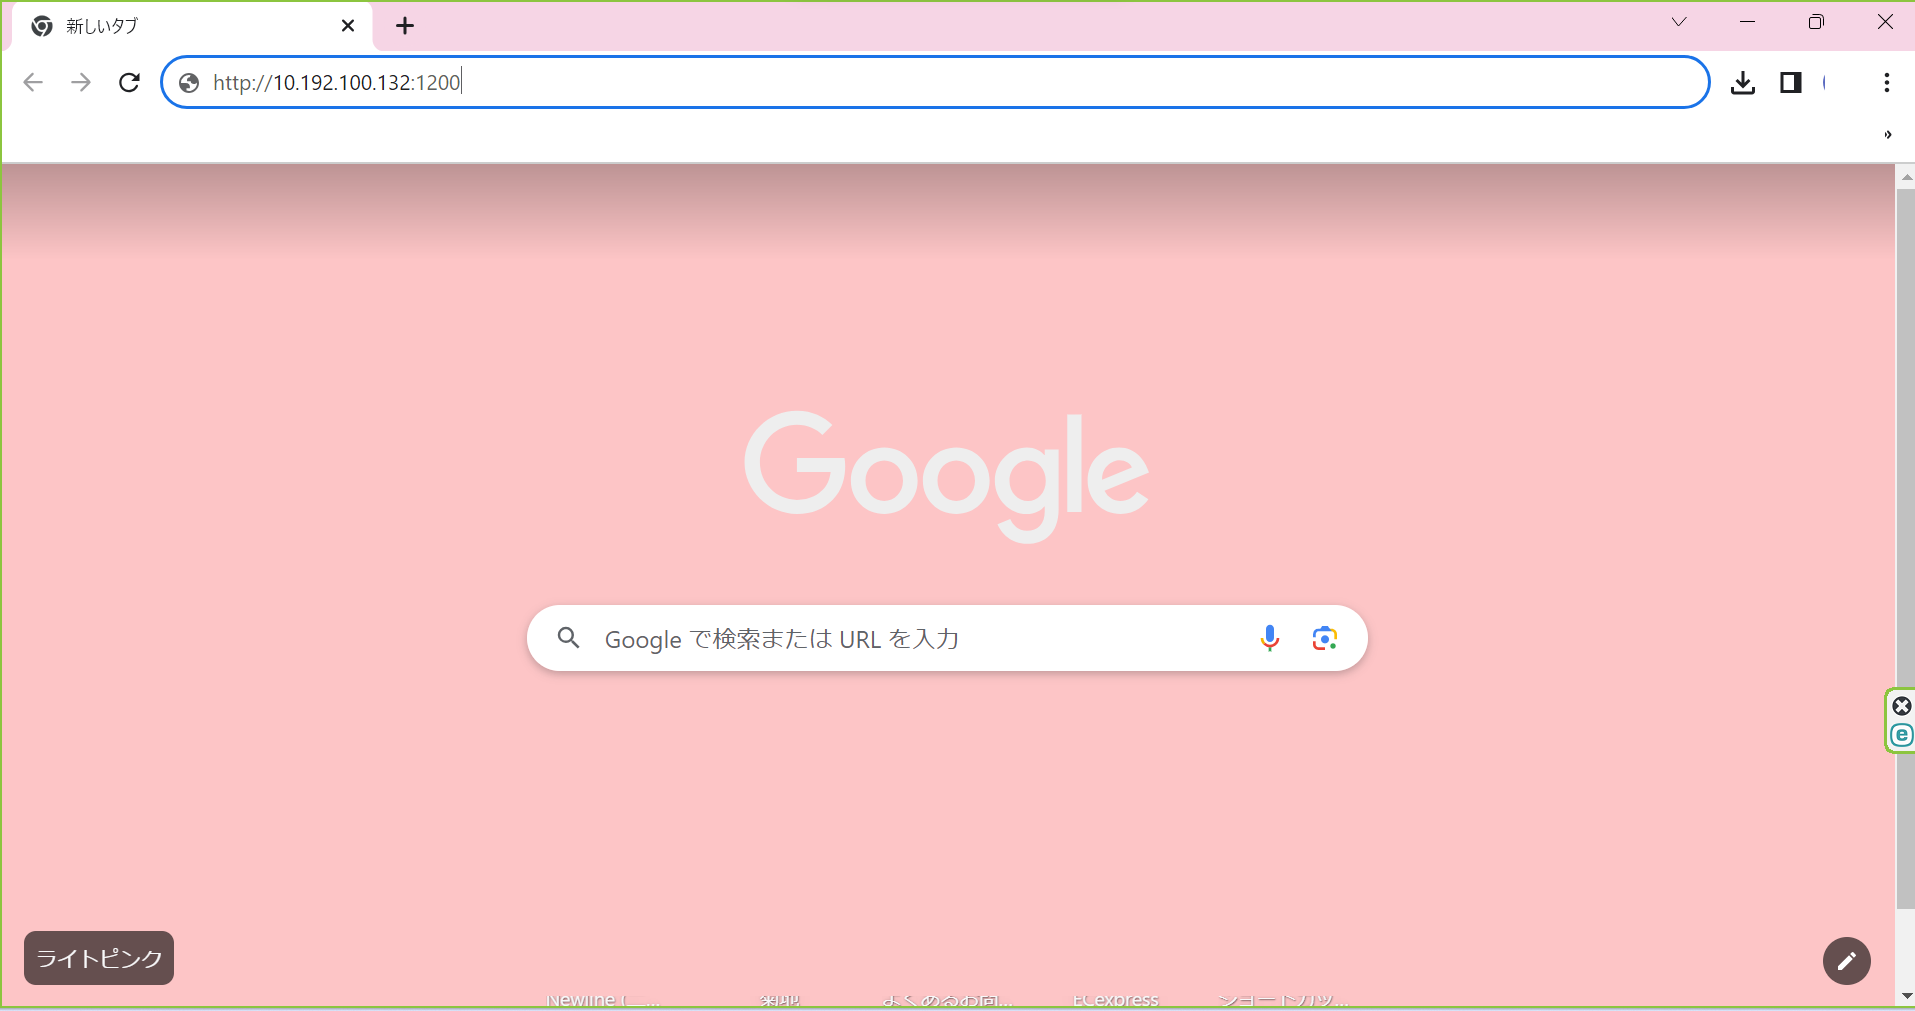Image resolution: width=1915 pixels, height=1011 pixels.
Task: Click the green e widget icon
Action: (x=1902, y=735)
